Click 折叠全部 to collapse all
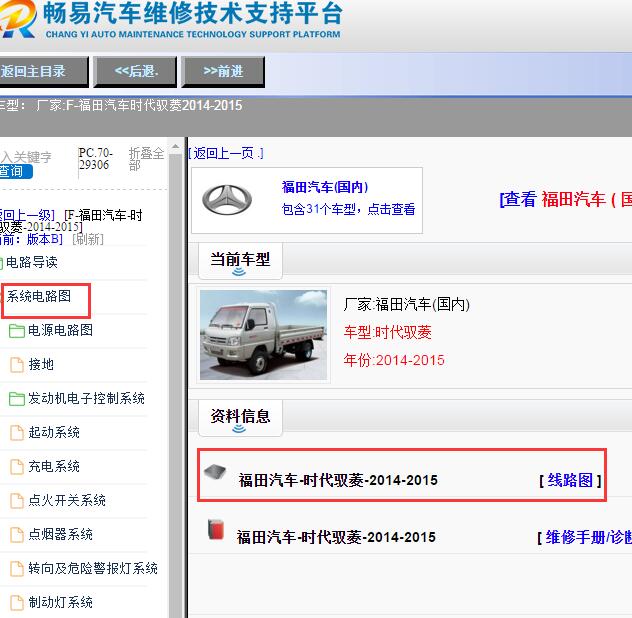 tap(146, 159)
